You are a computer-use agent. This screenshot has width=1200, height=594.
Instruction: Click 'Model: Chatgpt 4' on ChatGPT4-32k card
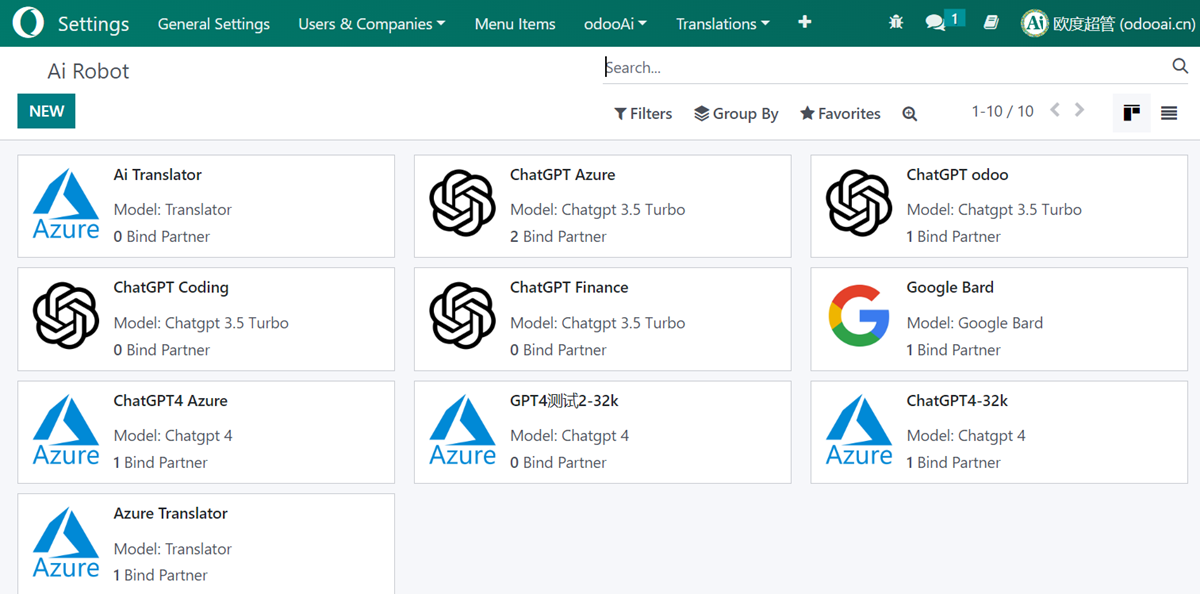click(x=966, y=436)
